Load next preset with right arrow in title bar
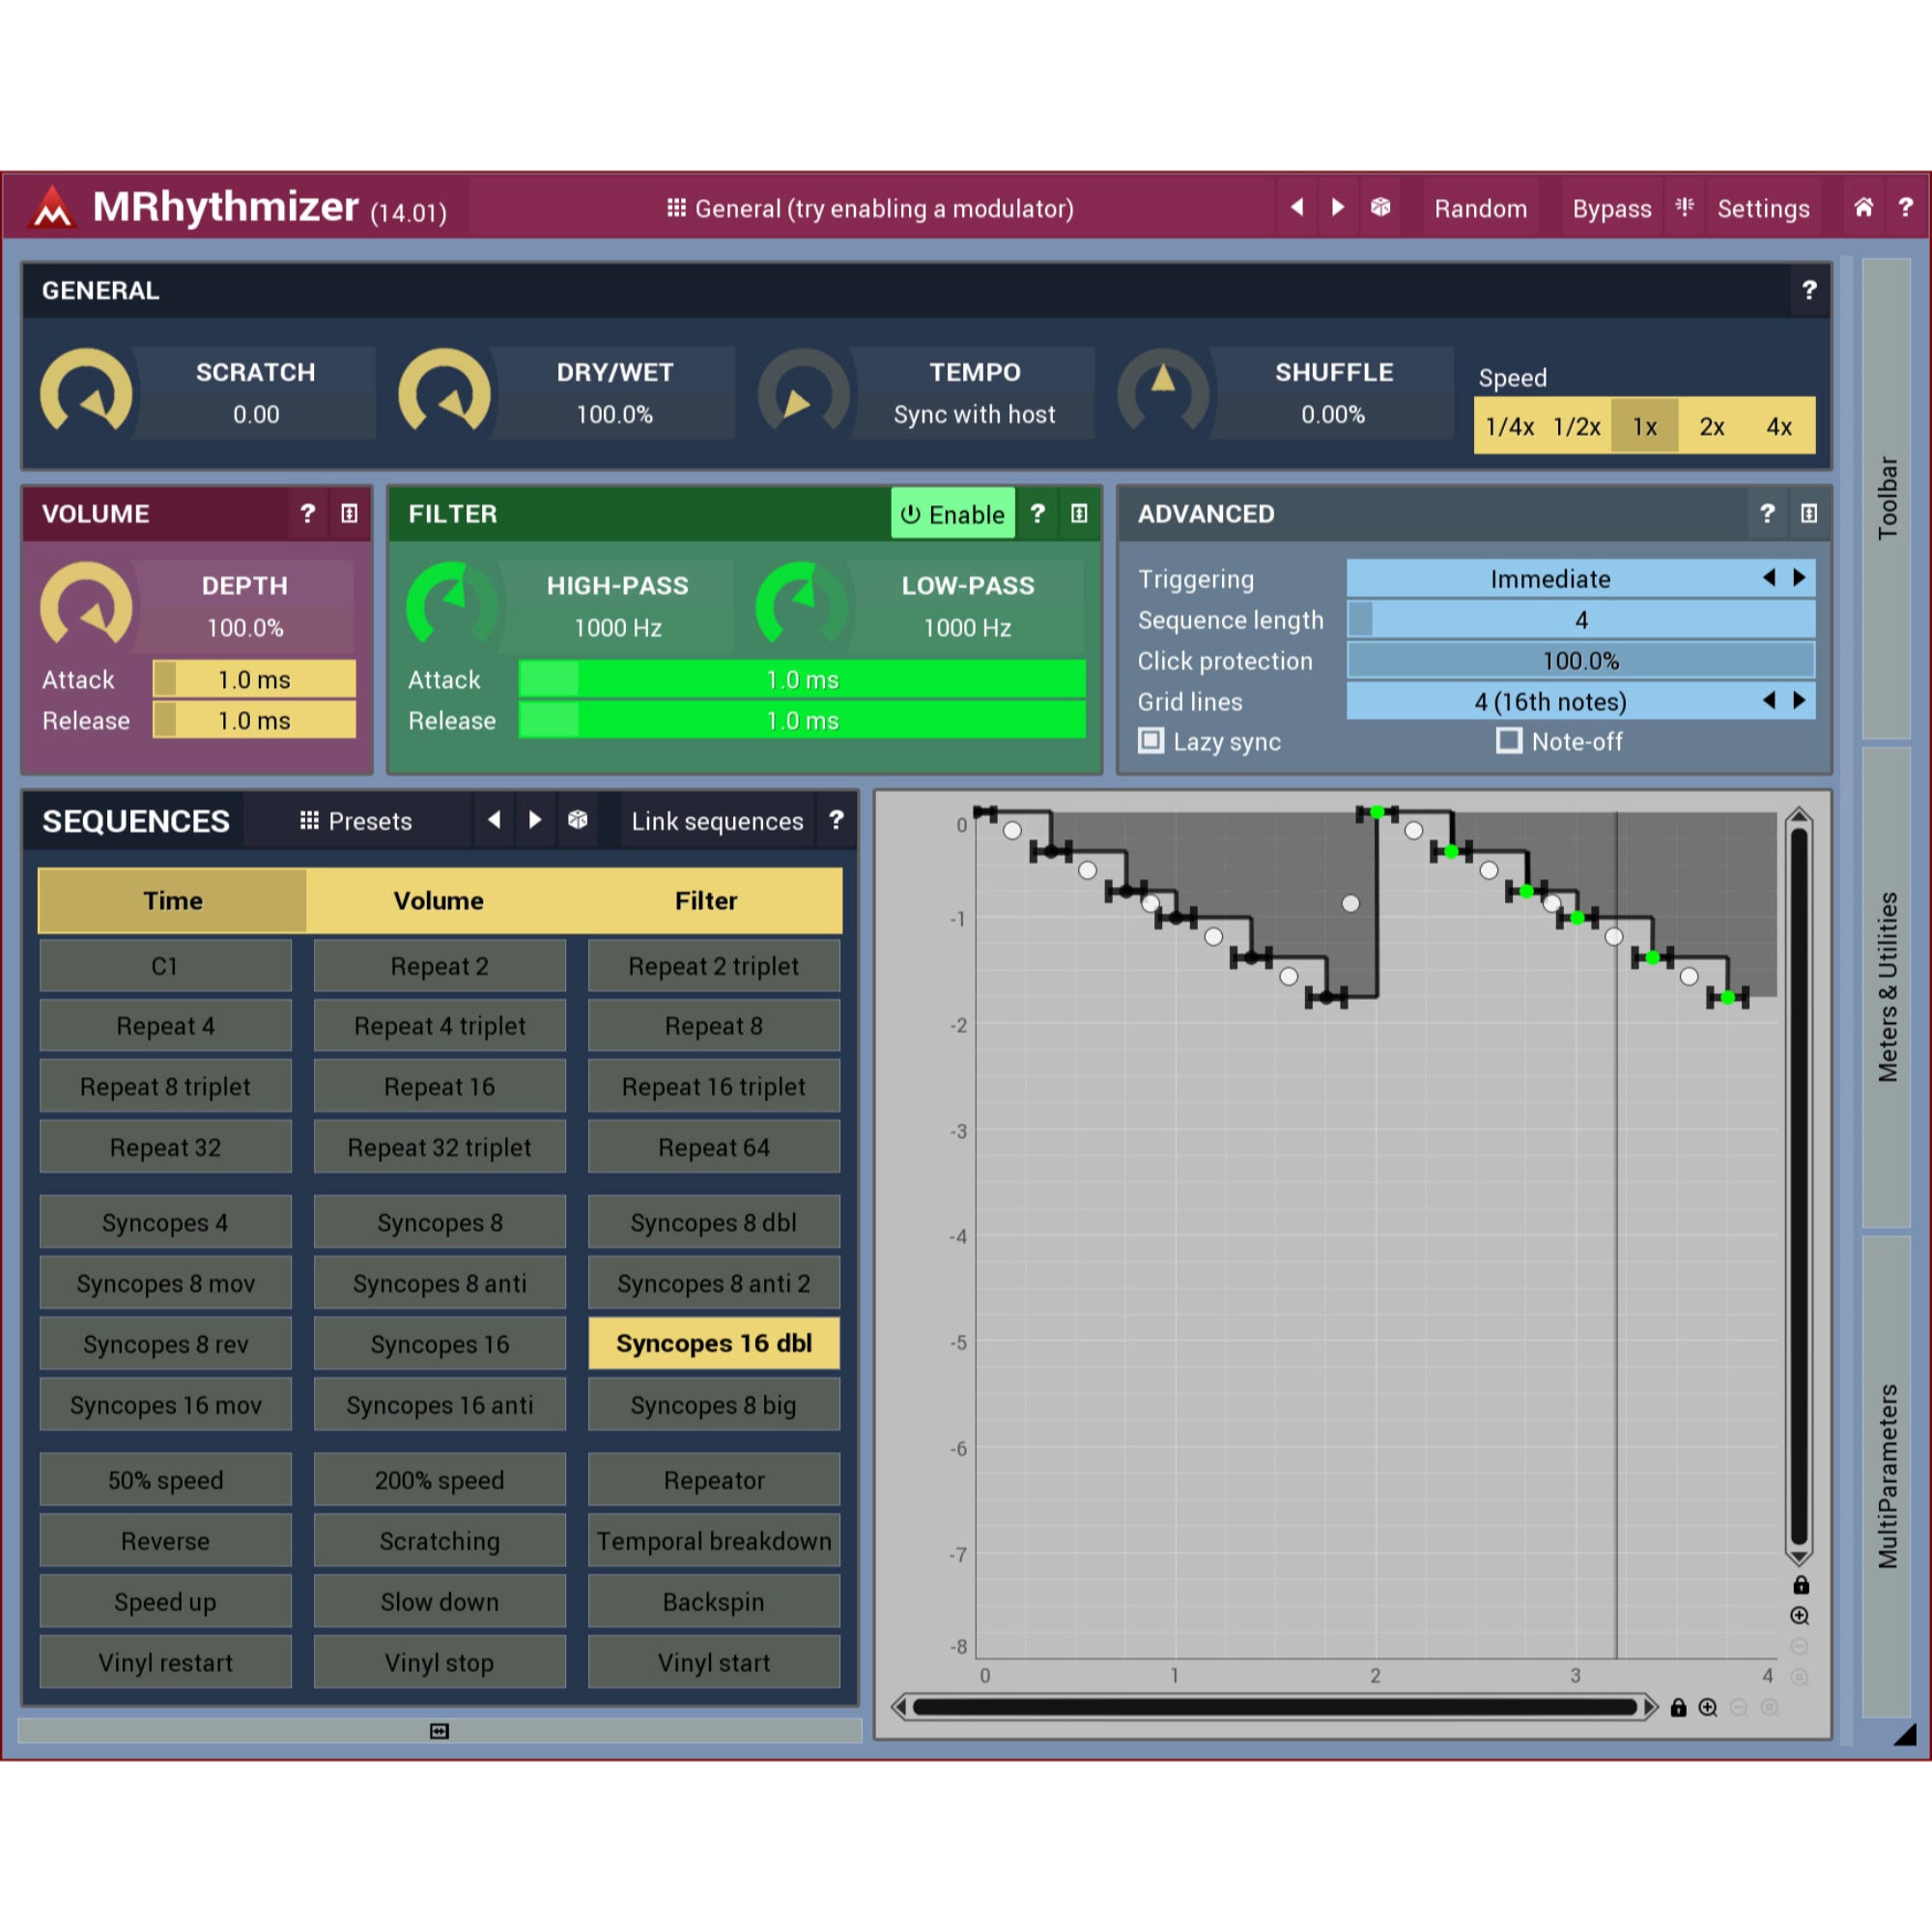 point(1338,207)
